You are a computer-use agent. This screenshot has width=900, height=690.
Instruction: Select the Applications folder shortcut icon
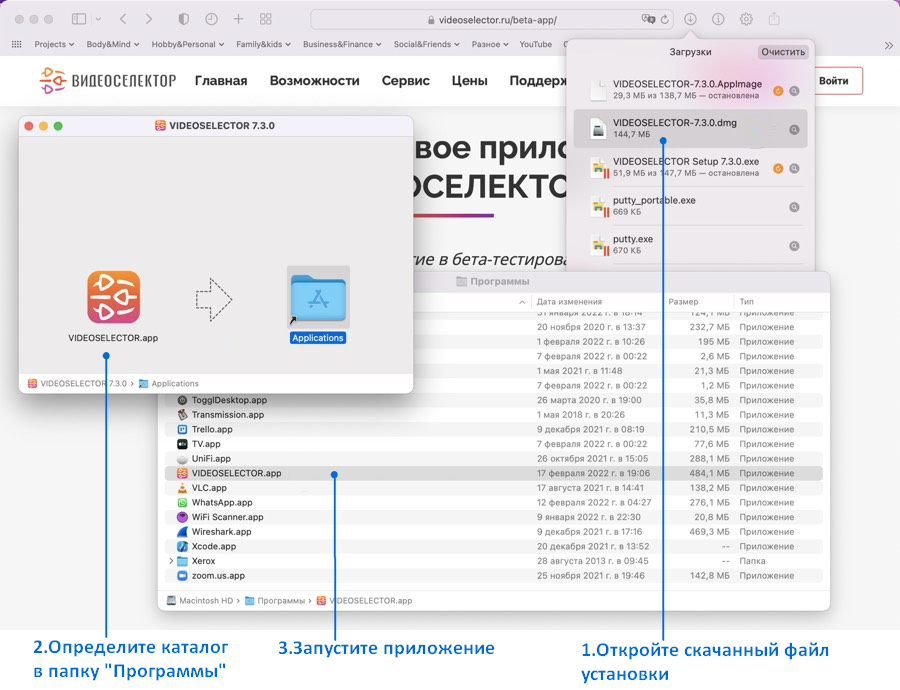(x=318, y=298)
